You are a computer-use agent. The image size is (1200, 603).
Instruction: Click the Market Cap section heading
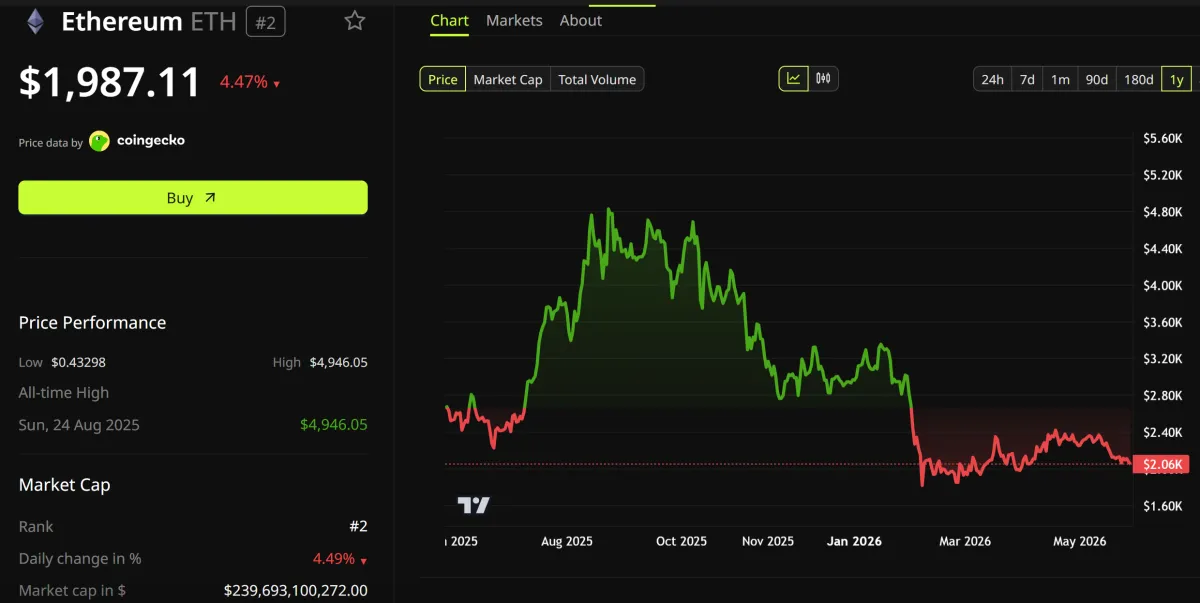(x=65, y=485)
